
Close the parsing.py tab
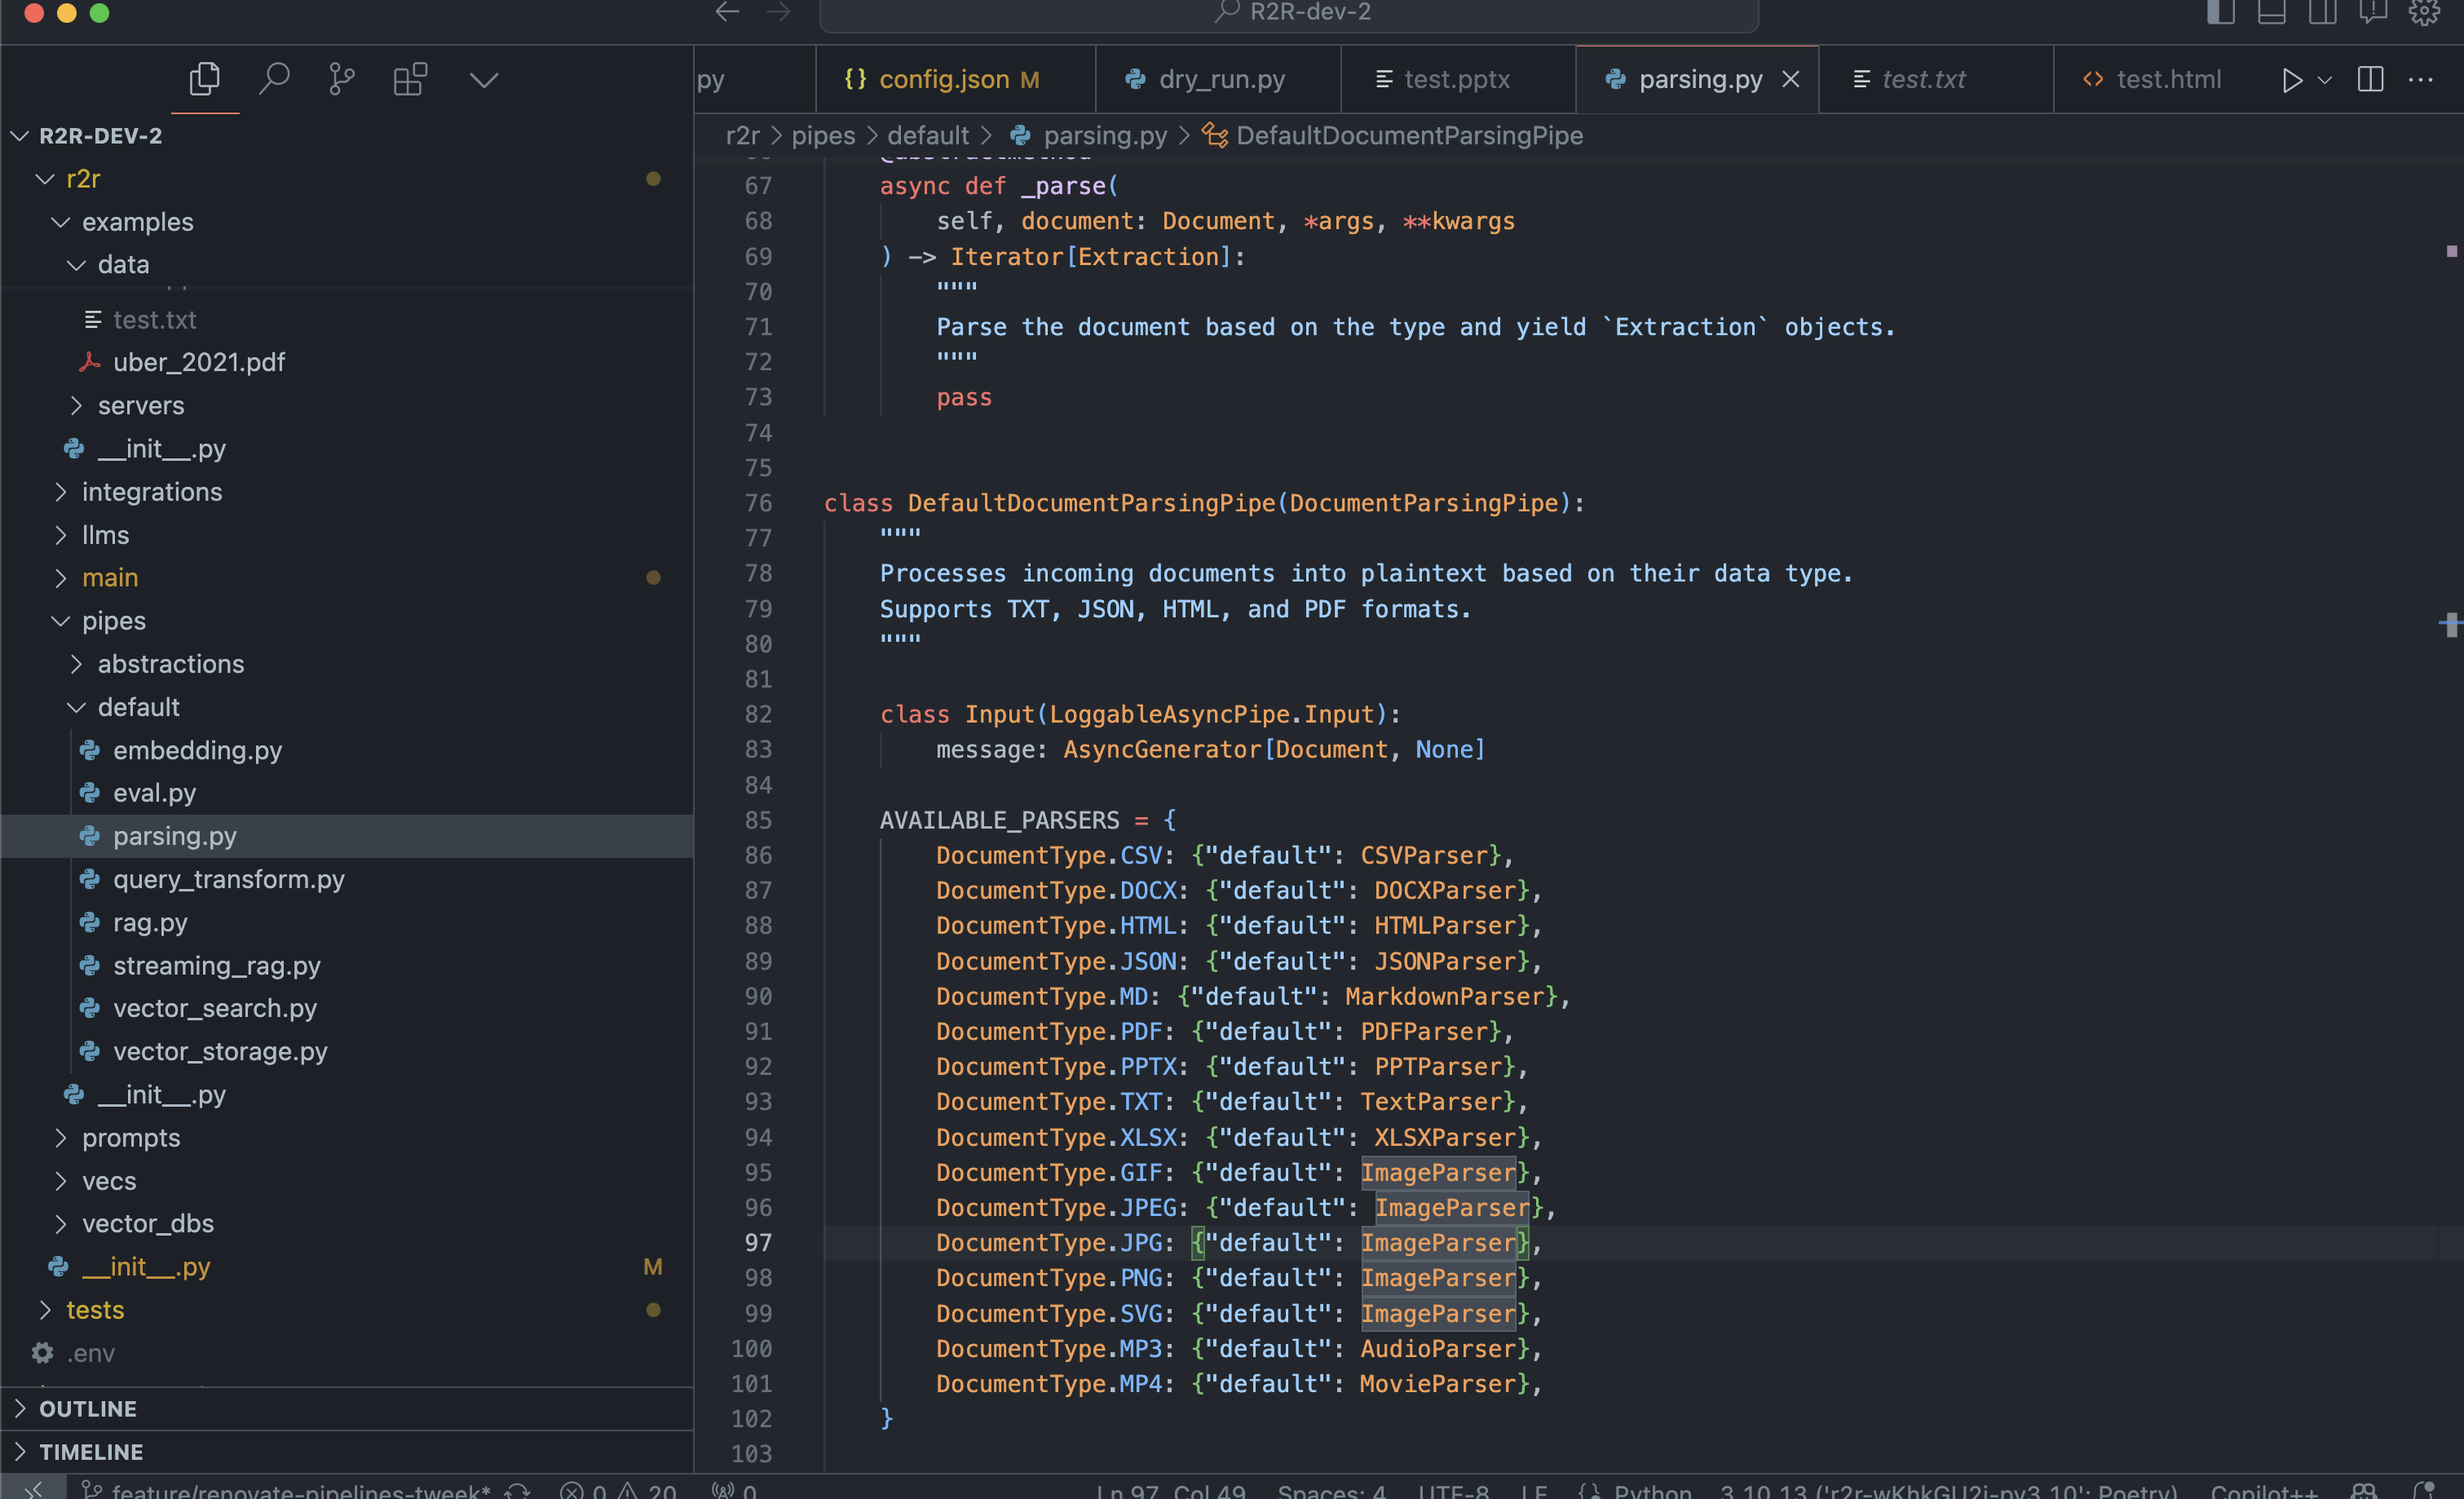1791,79
